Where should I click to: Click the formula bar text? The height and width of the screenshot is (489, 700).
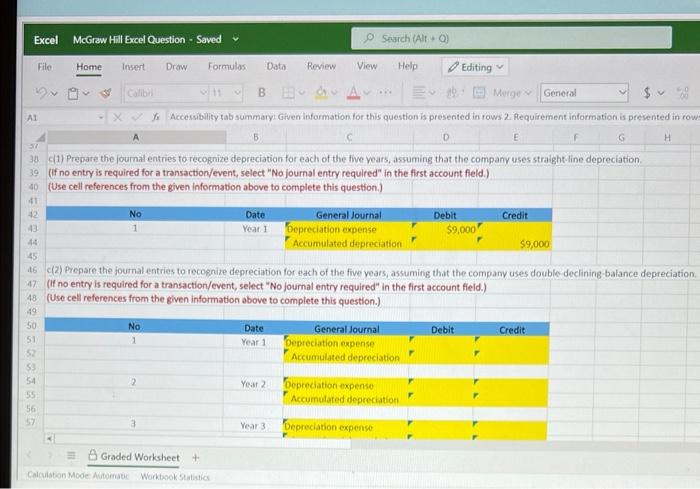coord(433,117)
